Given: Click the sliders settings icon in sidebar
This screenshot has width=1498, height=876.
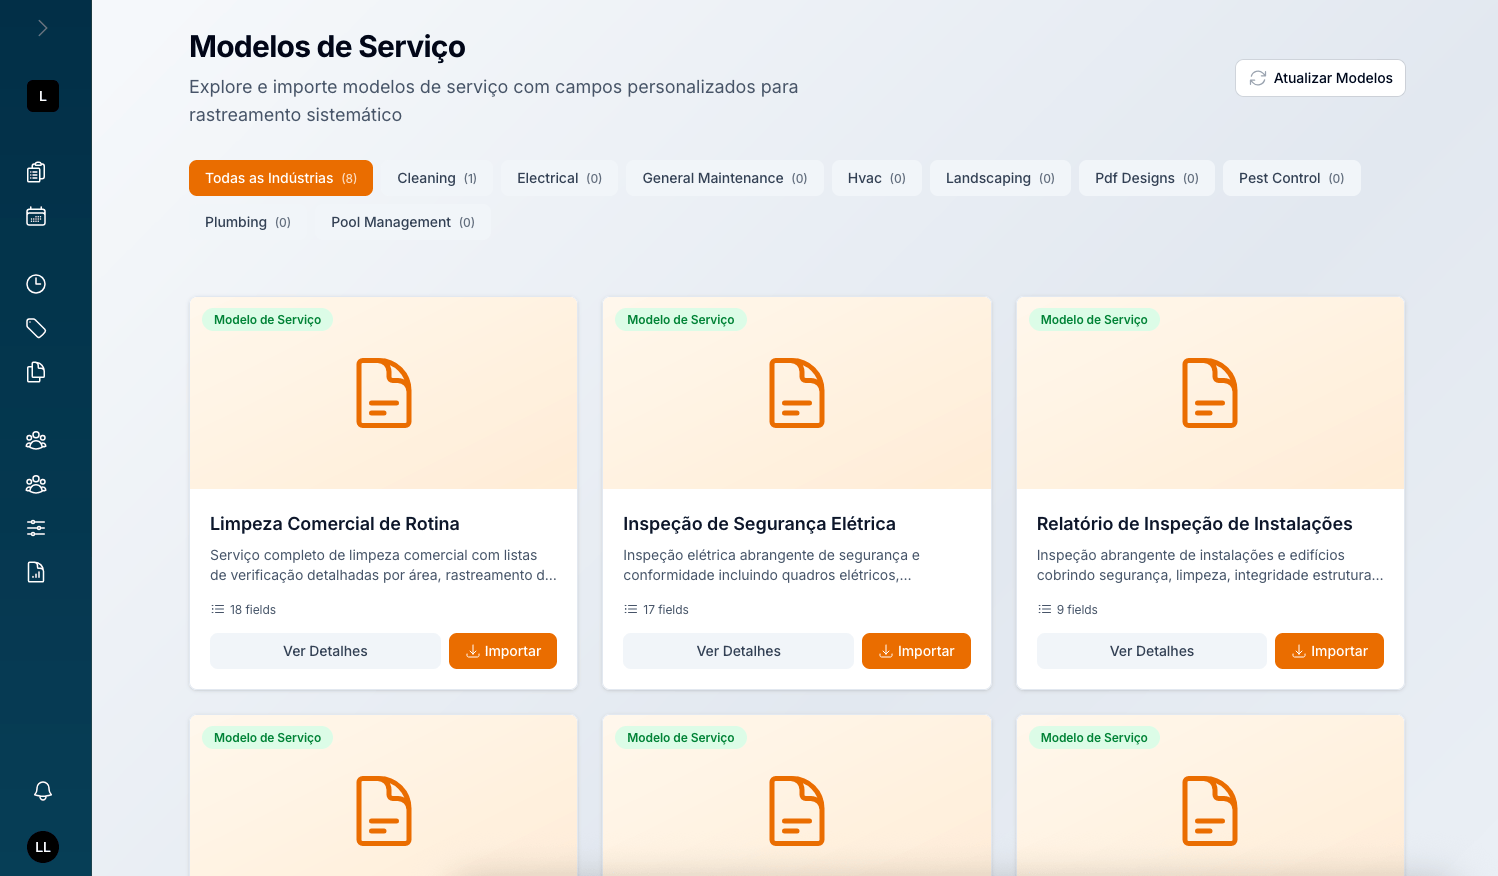Looking at the screenshot, I should (36, 528).
